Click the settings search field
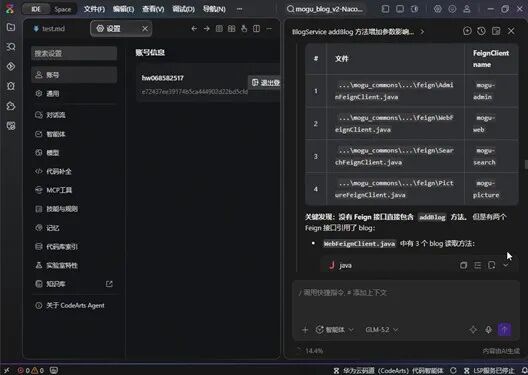This screenshot has width=528, height=375. tap(74, 53)
